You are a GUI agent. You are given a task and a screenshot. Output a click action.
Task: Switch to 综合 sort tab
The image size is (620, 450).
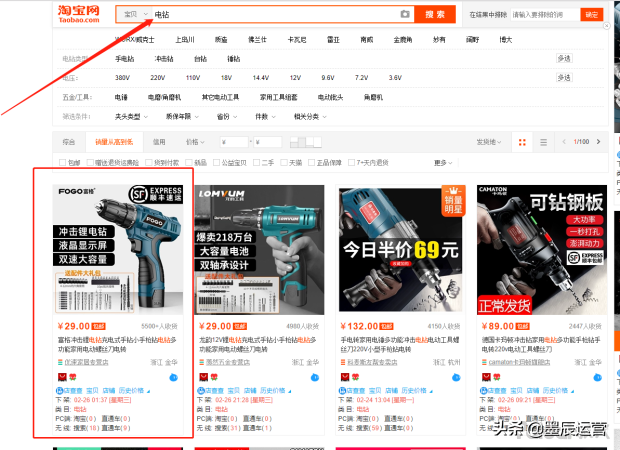[x=69, y=142]
